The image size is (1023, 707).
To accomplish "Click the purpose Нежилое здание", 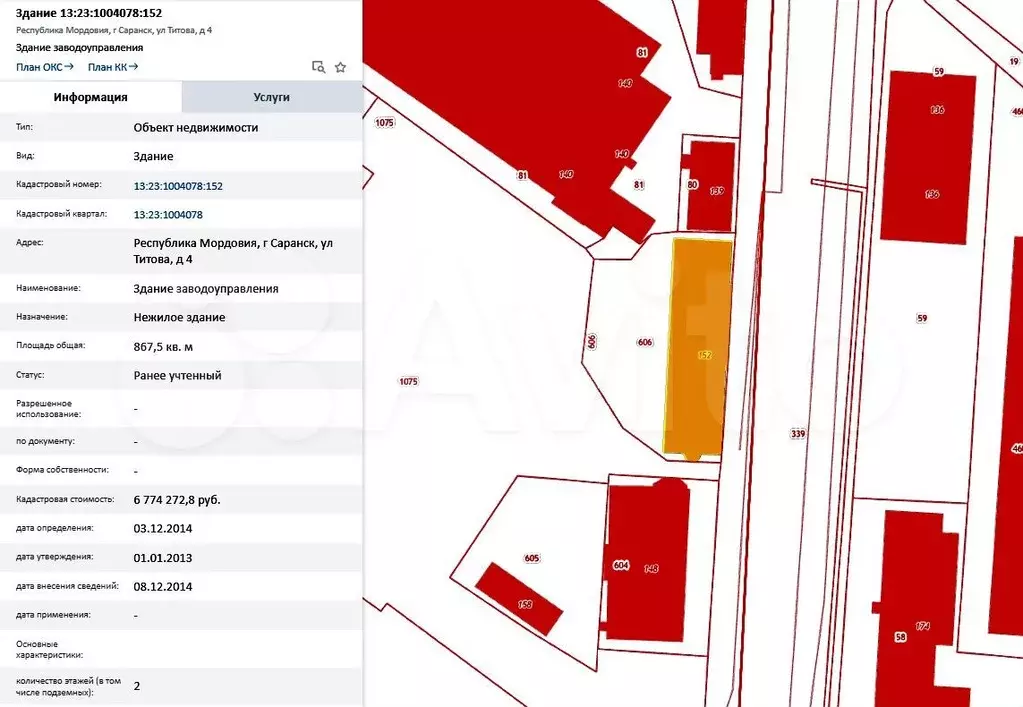I will (179, 318).
